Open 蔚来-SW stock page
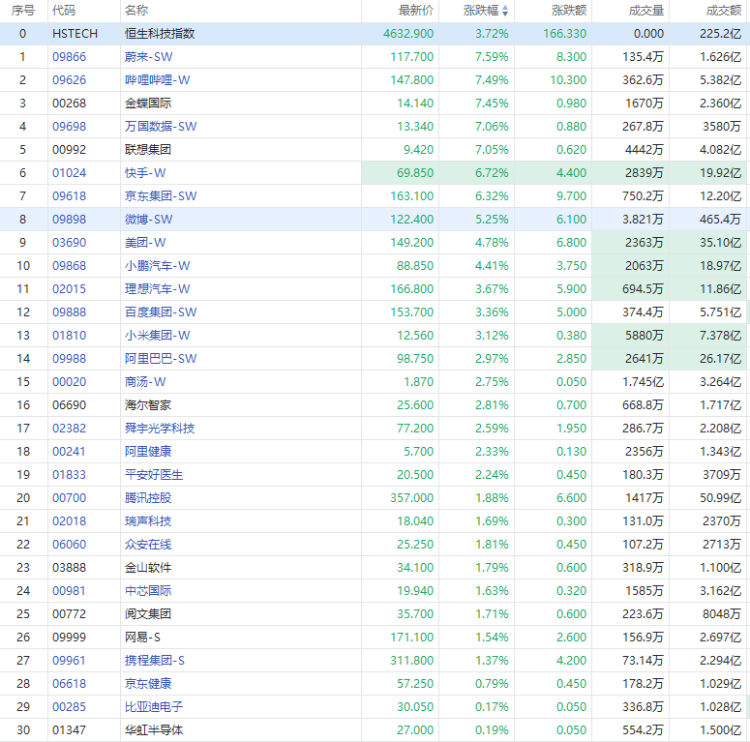Screen dimensions: 750x742 [x=148, y=57]
